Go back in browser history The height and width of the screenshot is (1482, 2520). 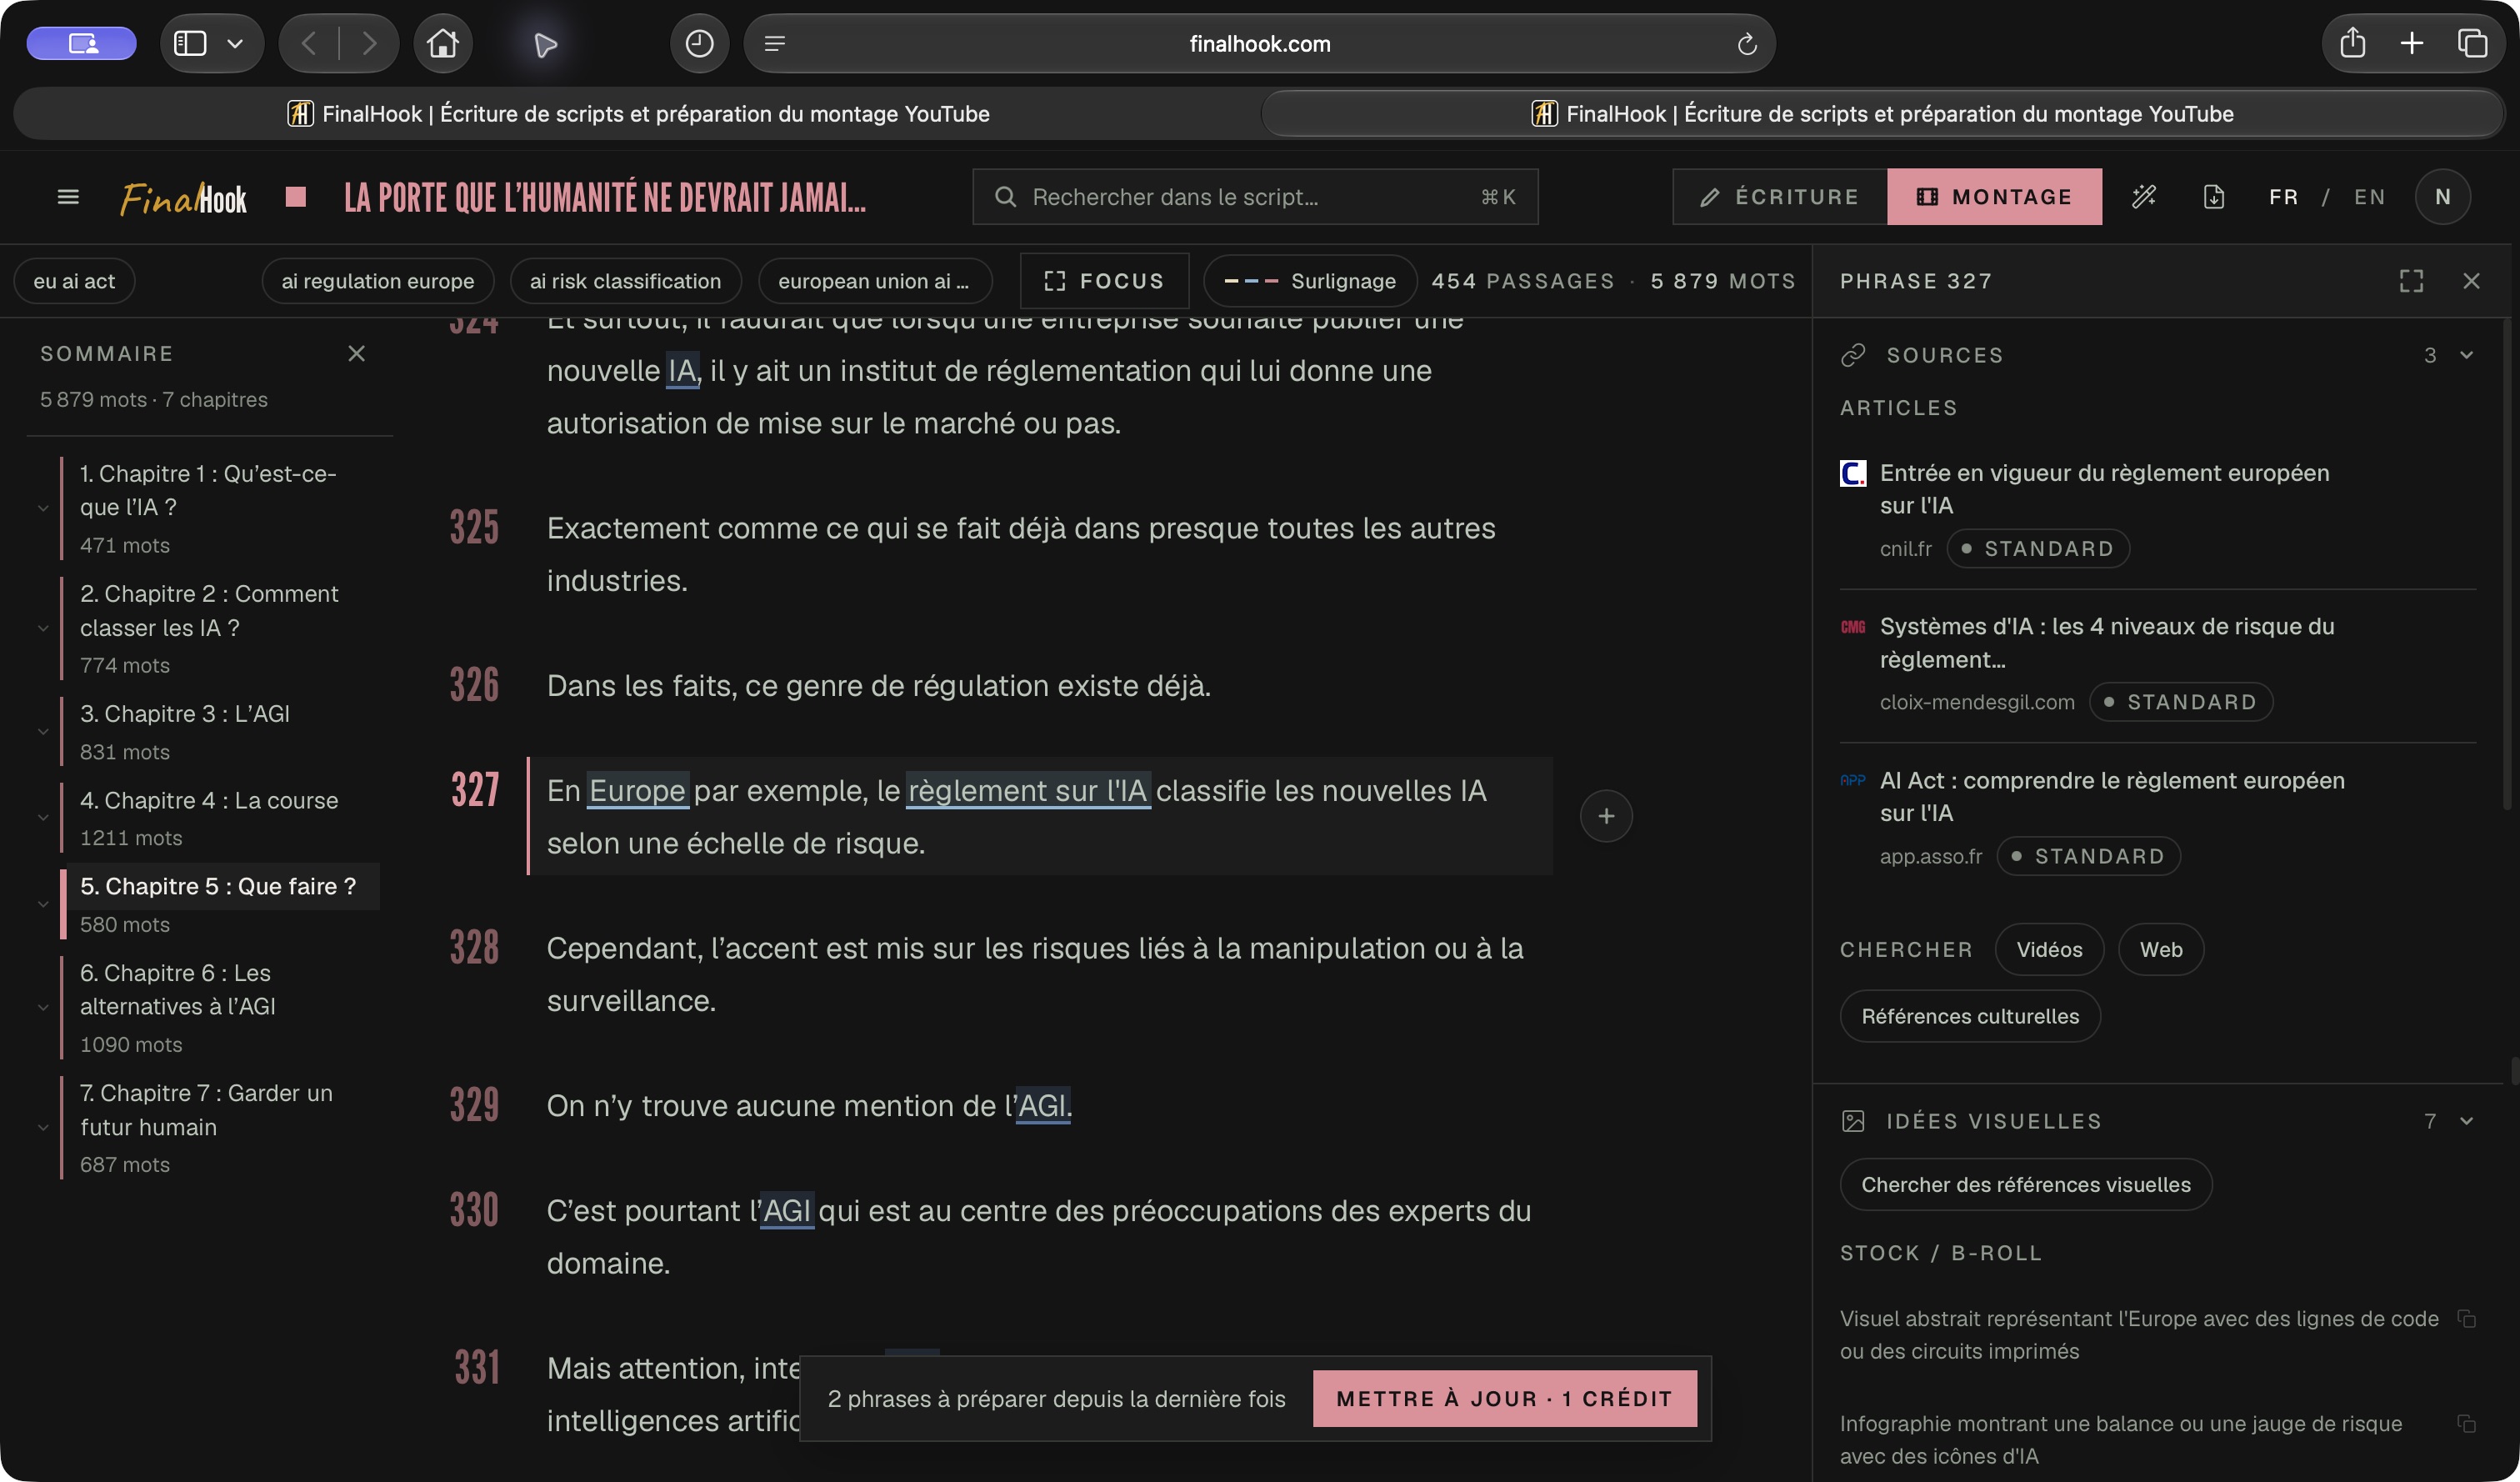click(309, 44)
